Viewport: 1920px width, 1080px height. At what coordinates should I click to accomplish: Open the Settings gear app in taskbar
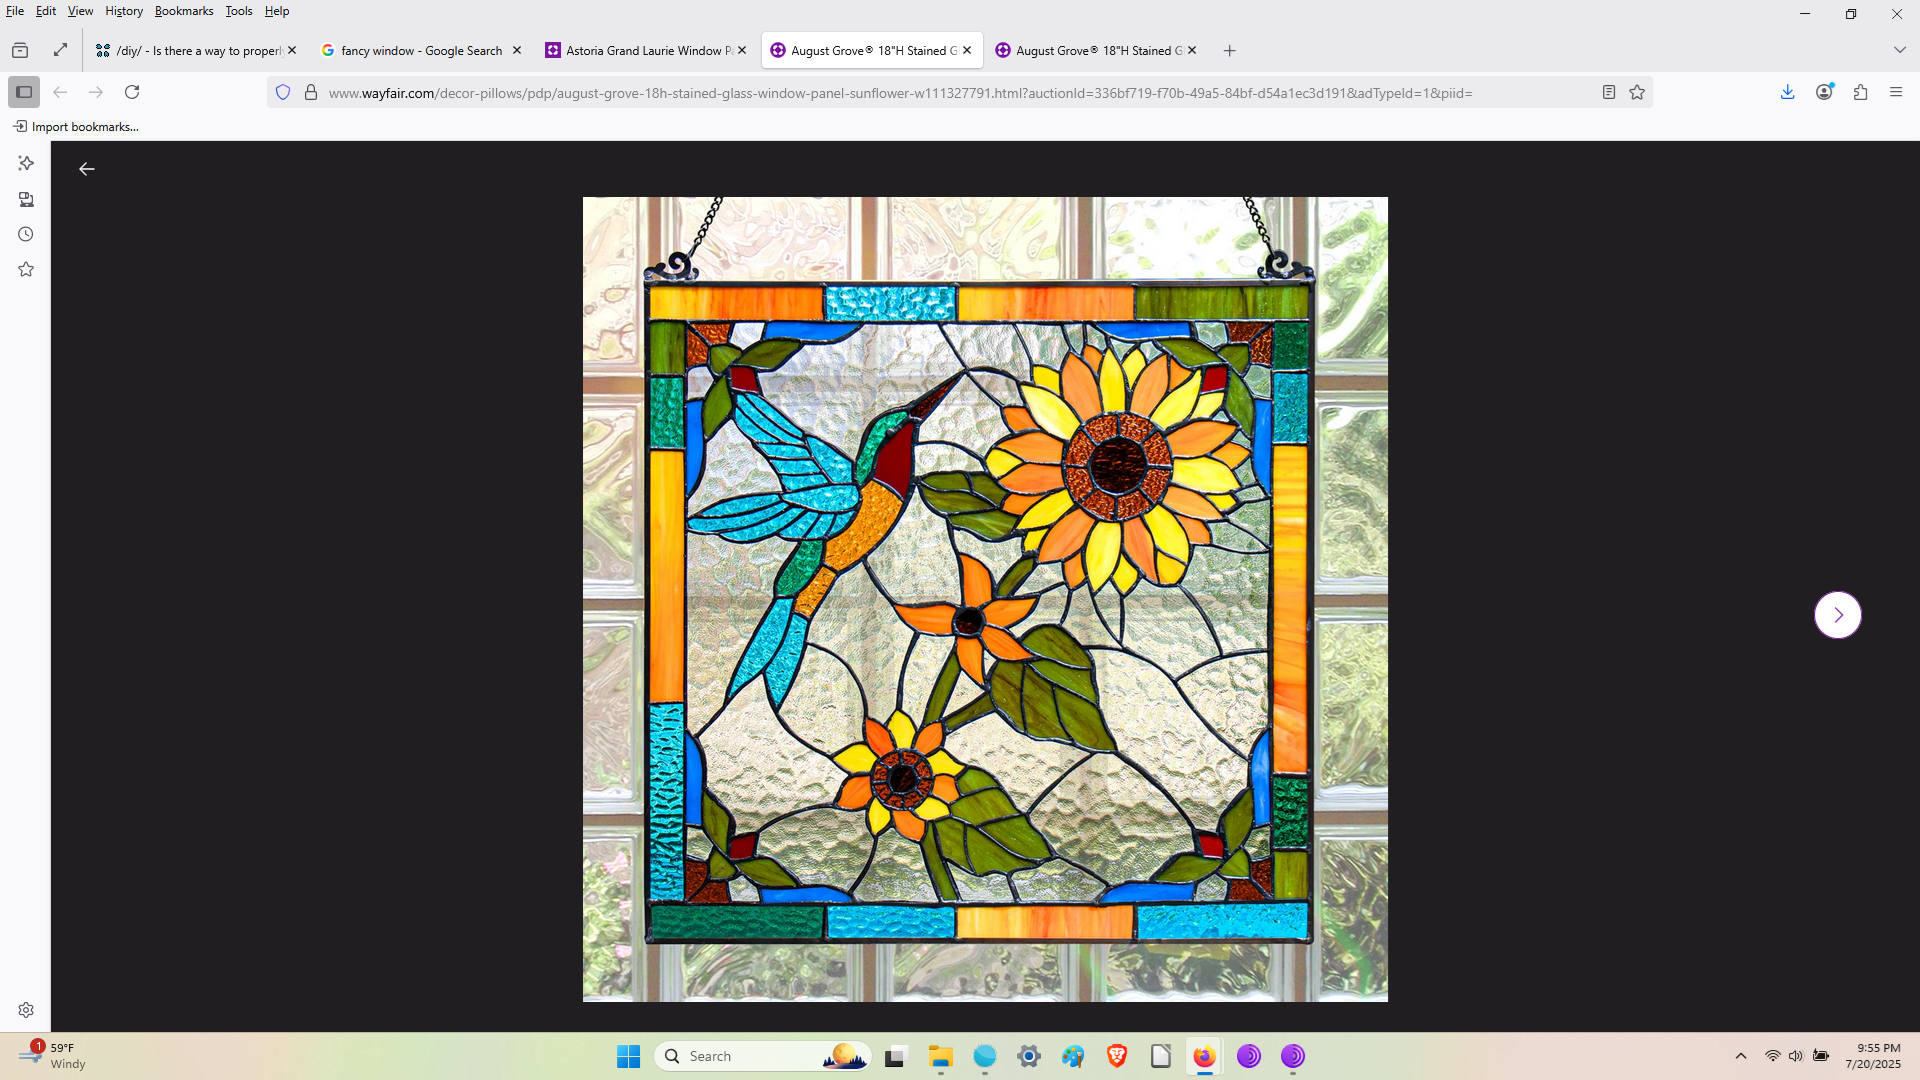click(1029, 1056)
